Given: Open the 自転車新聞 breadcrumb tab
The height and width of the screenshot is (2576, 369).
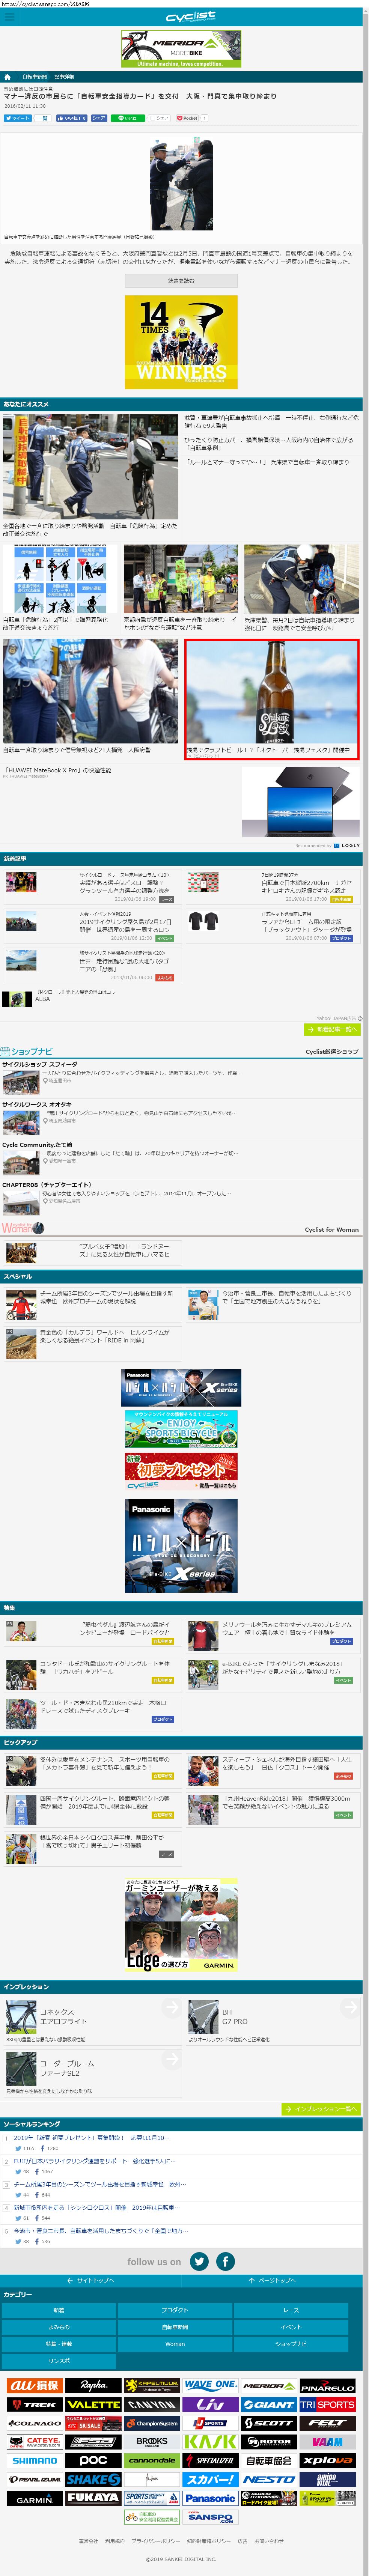Looking at the screenshot, I should click(x=34, y=76).
